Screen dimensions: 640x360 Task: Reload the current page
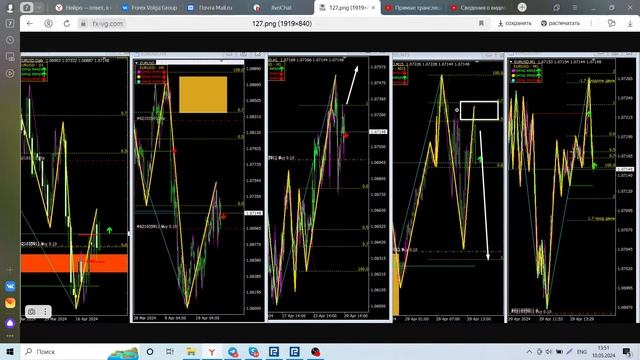(x=67, y=24)
